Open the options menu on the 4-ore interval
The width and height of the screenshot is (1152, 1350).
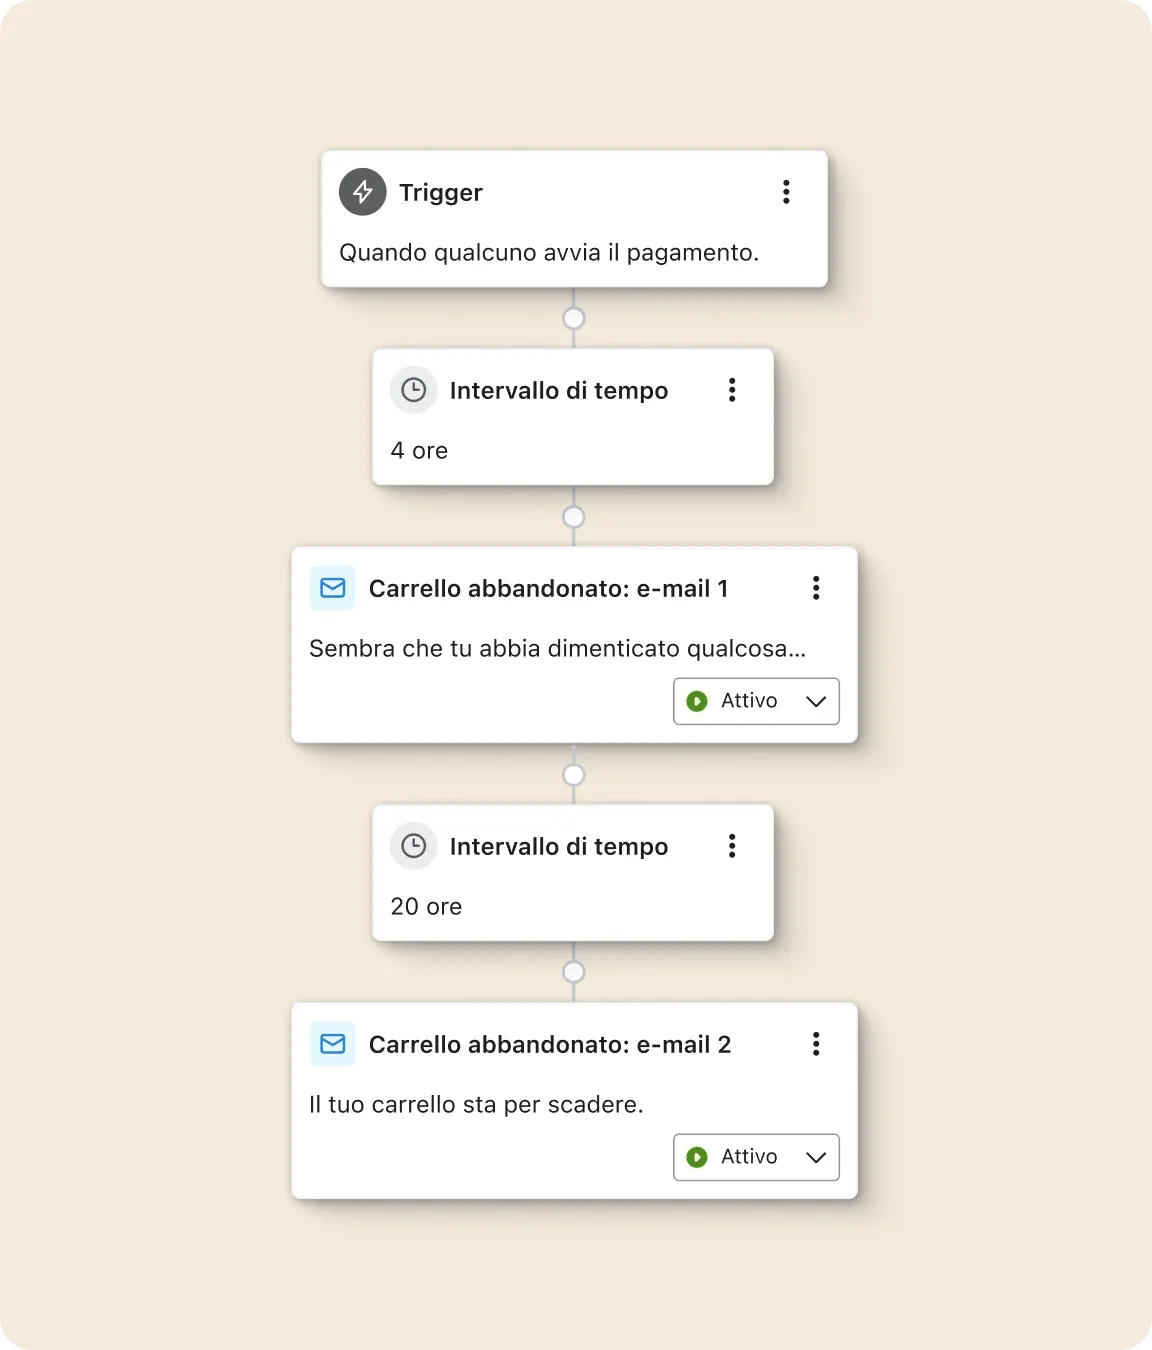point(732,390)
